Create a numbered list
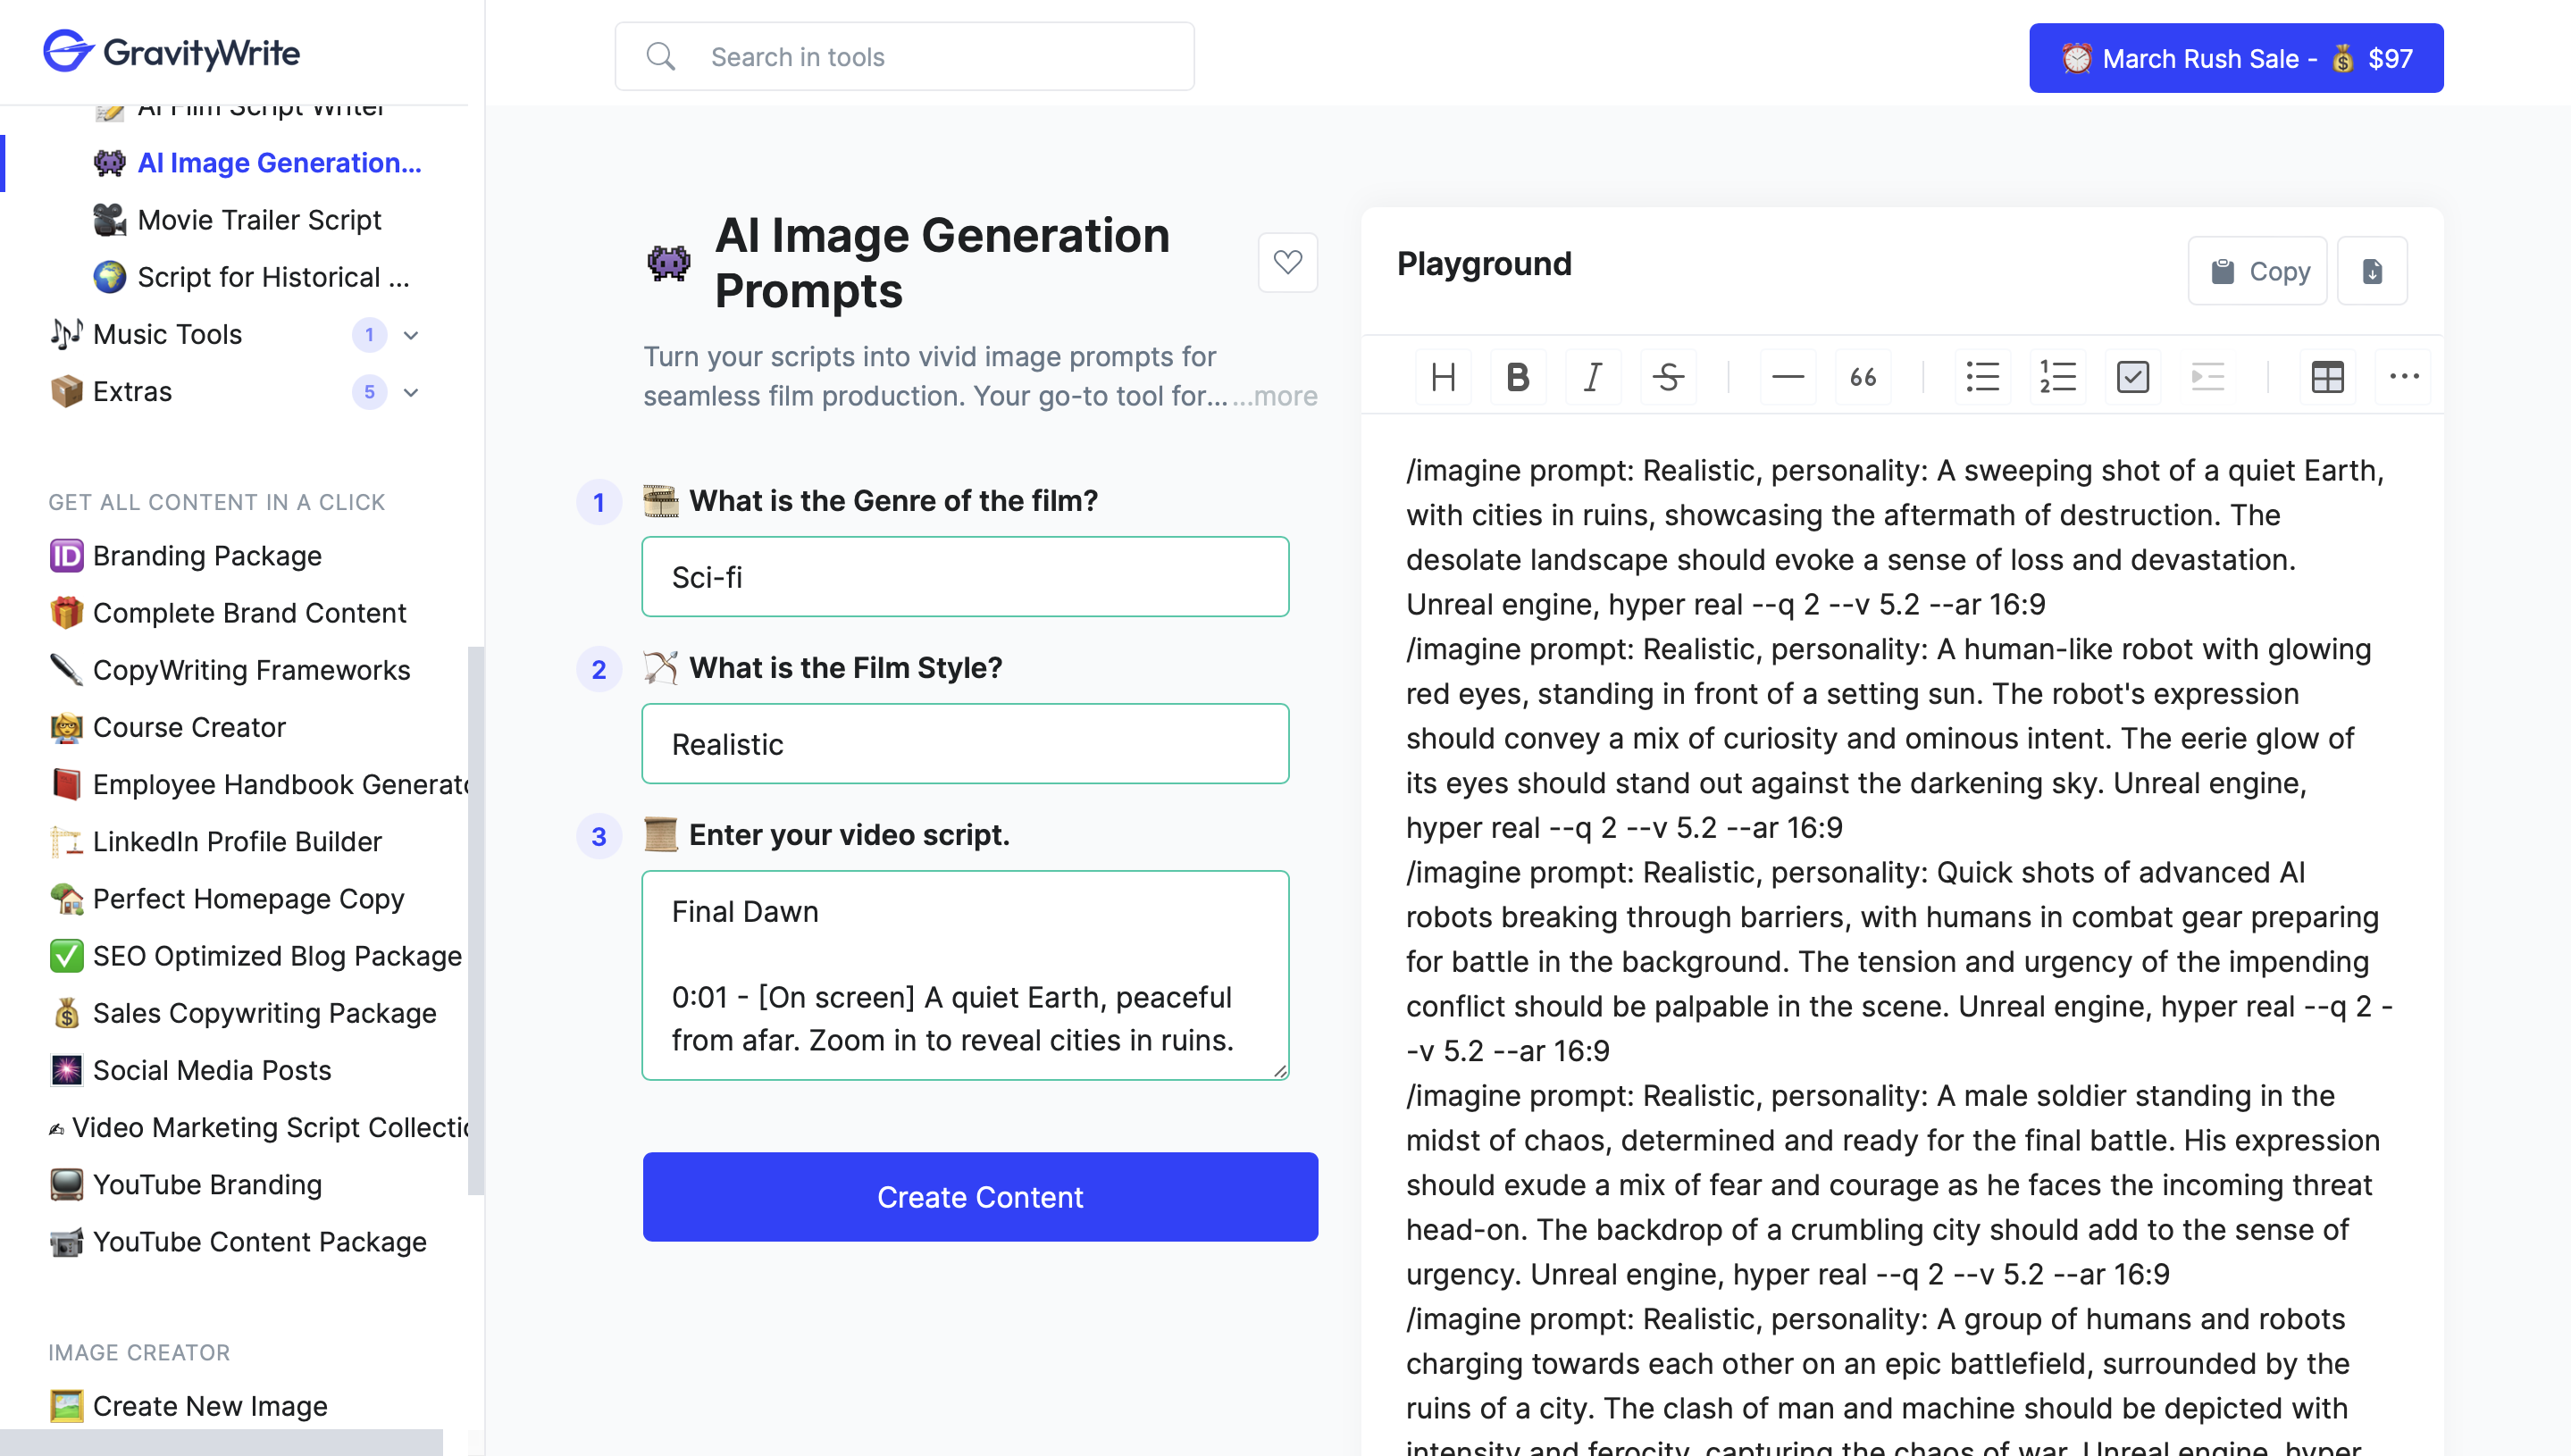 coord(2057,377)
